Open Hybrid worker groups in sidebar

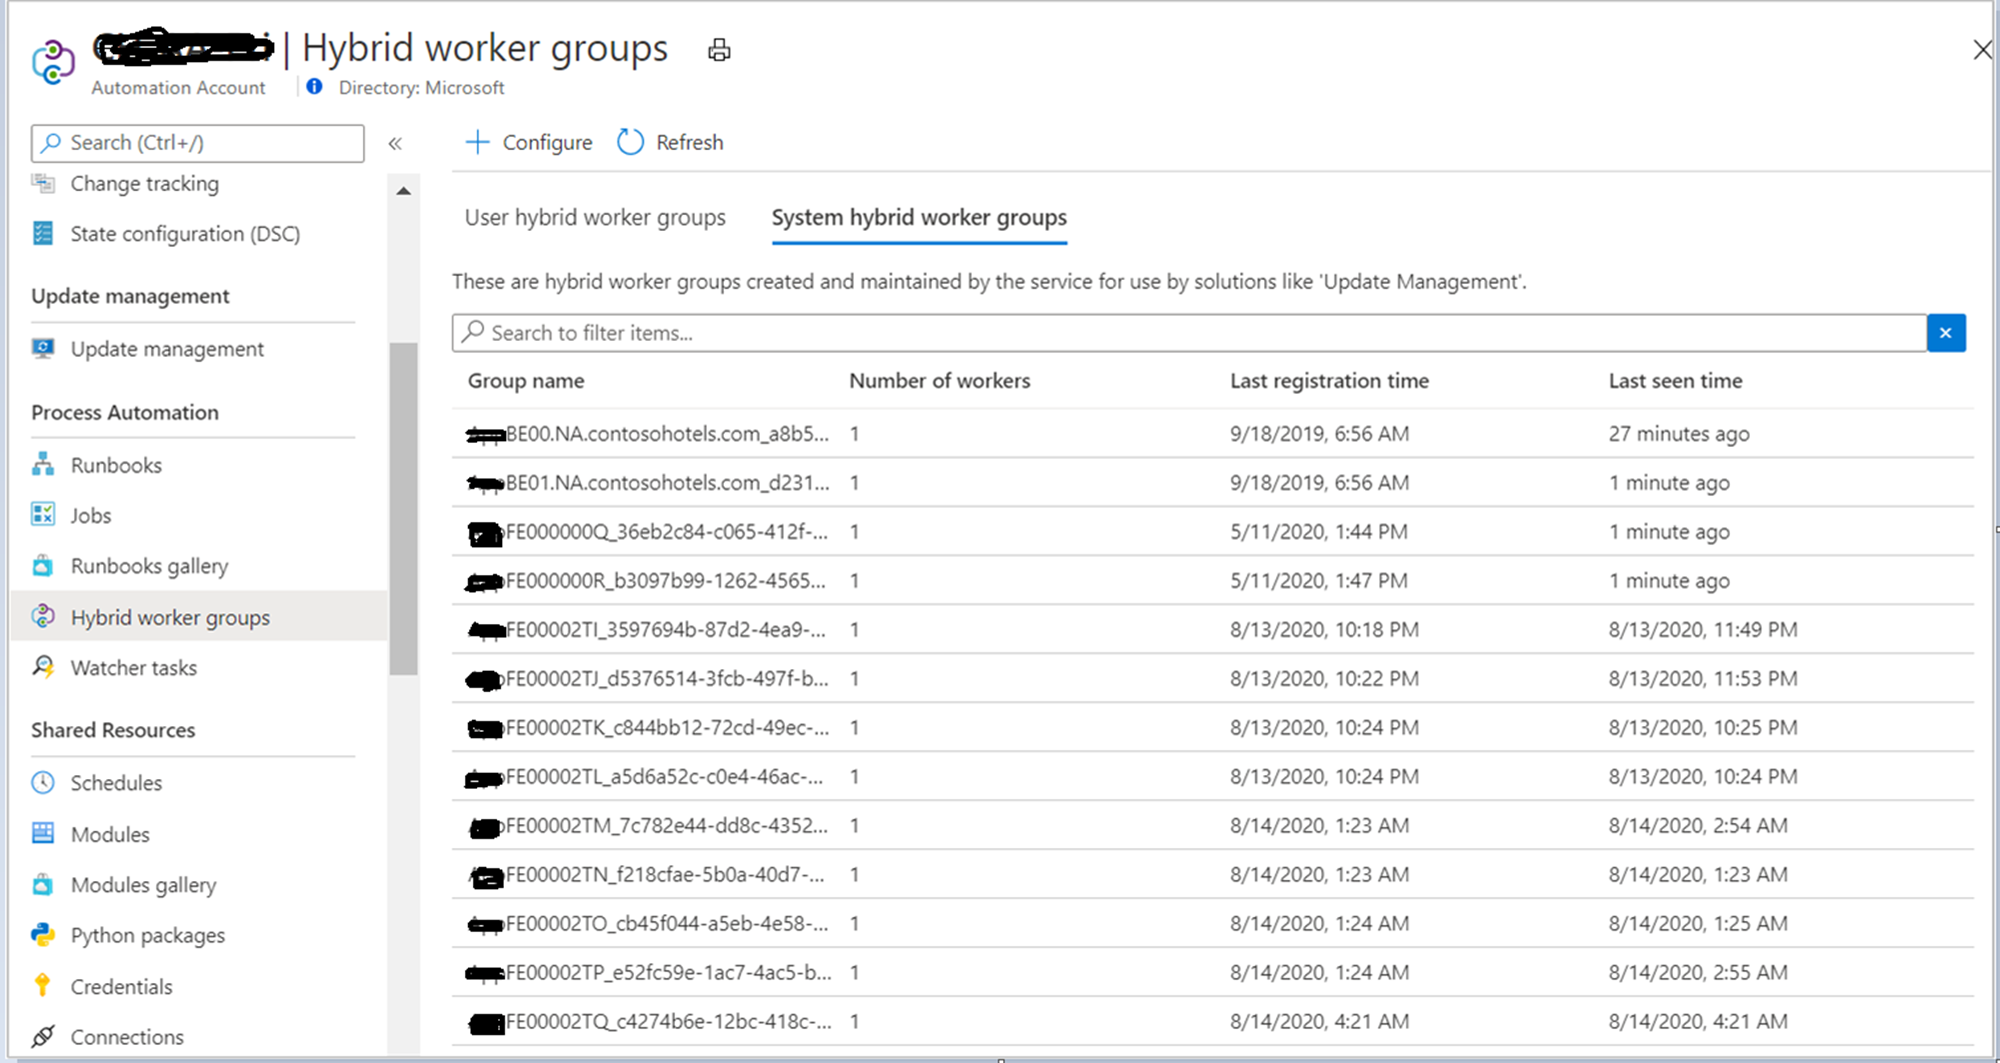pyautogui.click(x=199, y=617)
